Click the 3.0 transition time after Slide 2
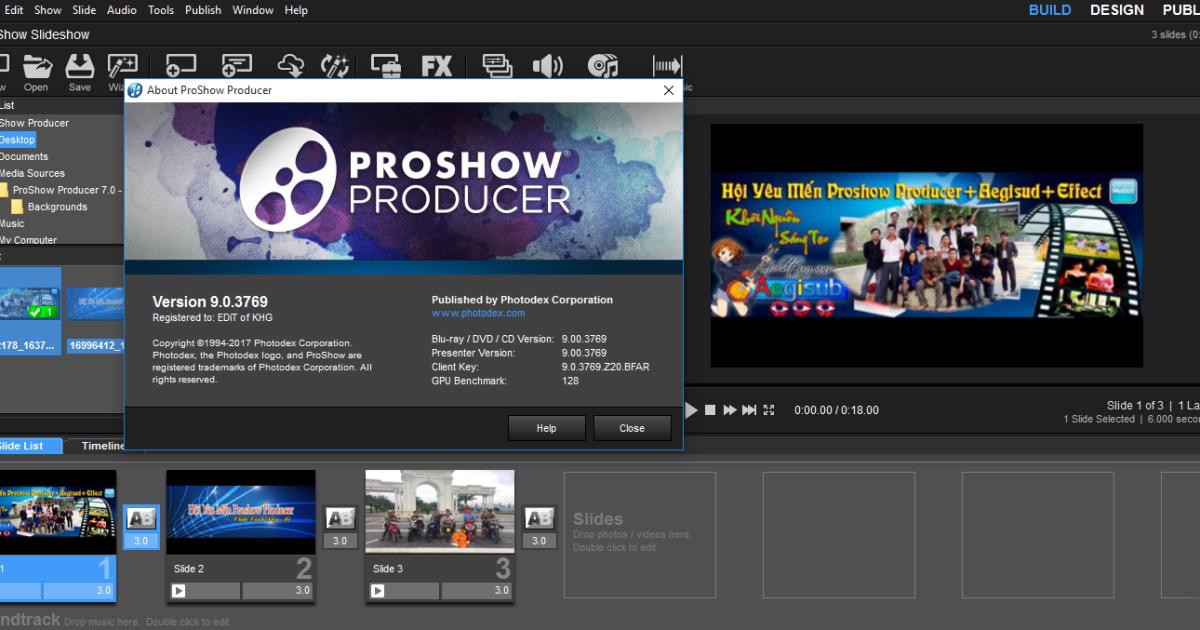This screenshot has width=1200, height=630. [x=340, y=541]
